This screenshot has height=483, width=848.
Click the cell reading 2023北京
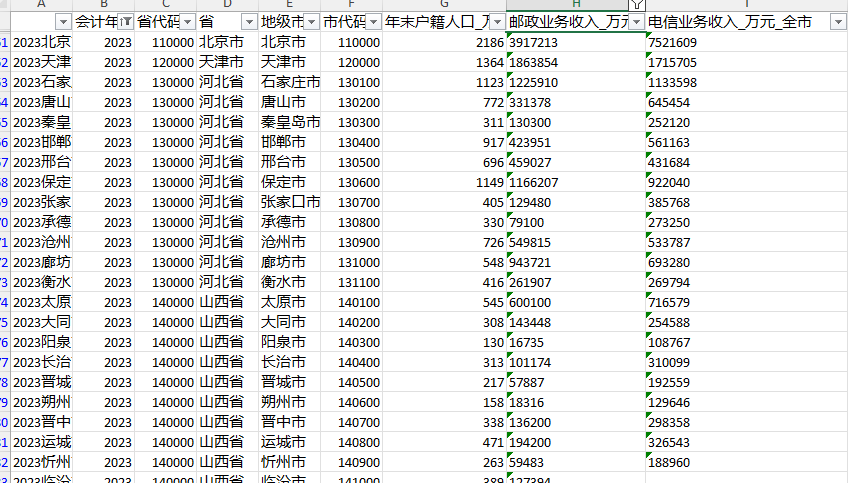tap(42, 42)
